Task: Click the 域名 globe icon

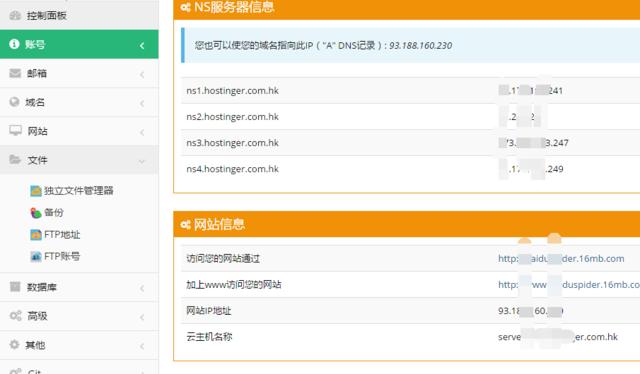Action: pyautogui.click(x=14, y=102)
